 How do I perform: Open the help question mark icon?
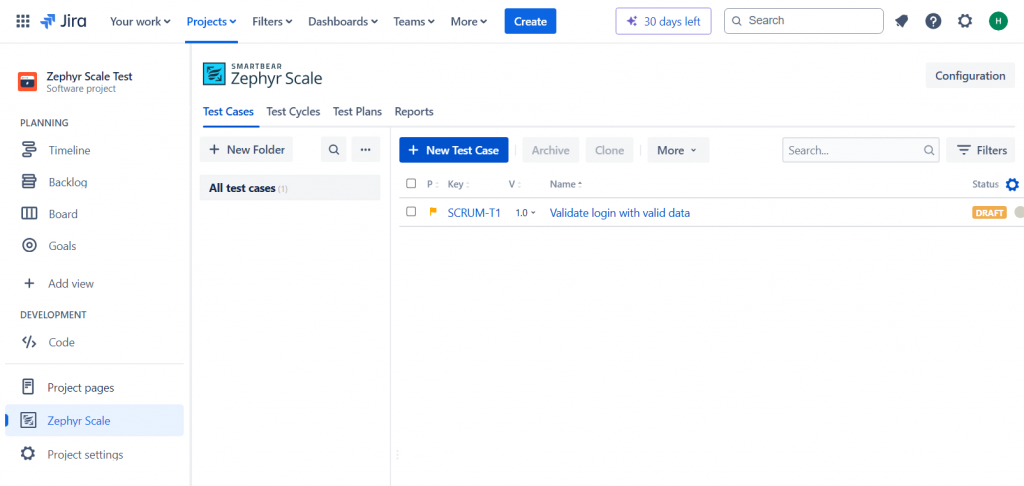(x=933, y=21)
